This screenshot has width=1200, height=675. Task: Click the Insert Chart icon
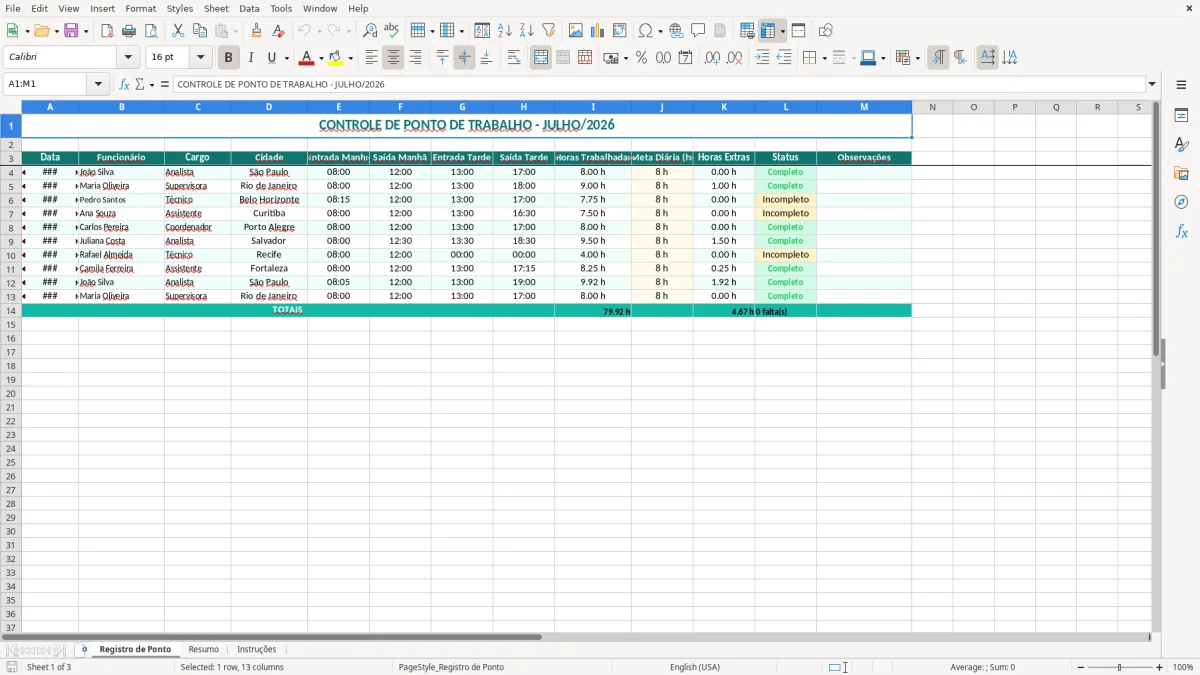tap(598, 31)
